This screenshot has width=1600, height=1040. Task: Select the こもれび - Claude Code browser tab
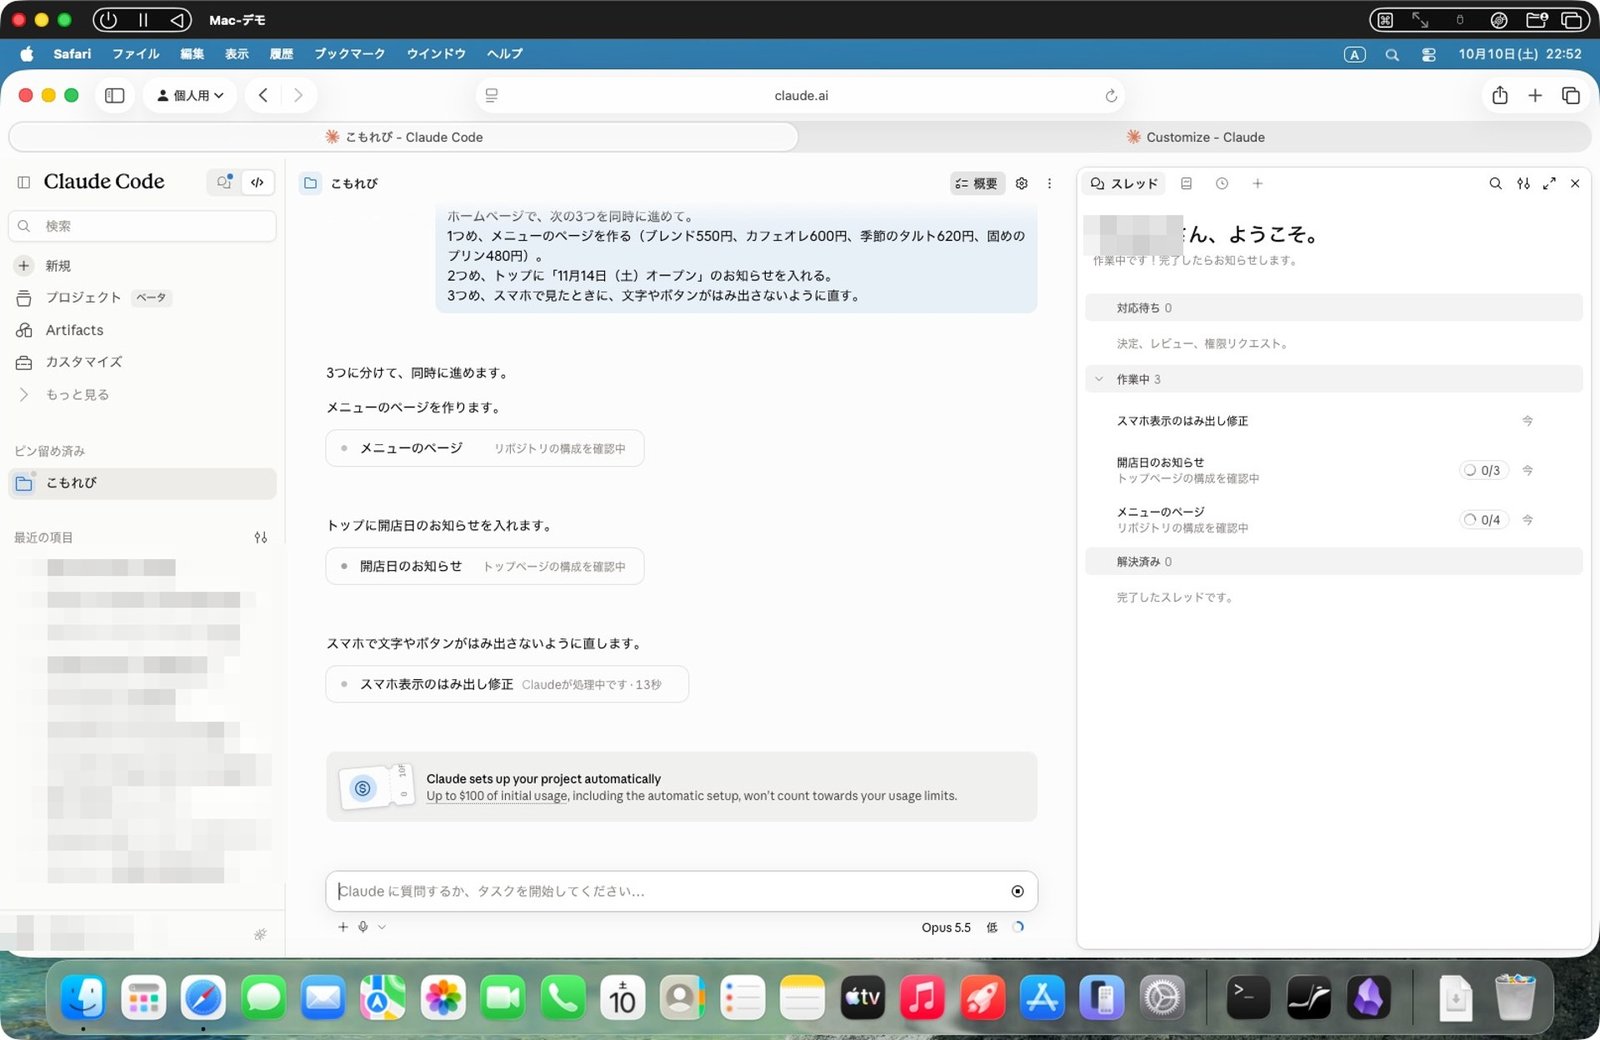click(404, 137)
